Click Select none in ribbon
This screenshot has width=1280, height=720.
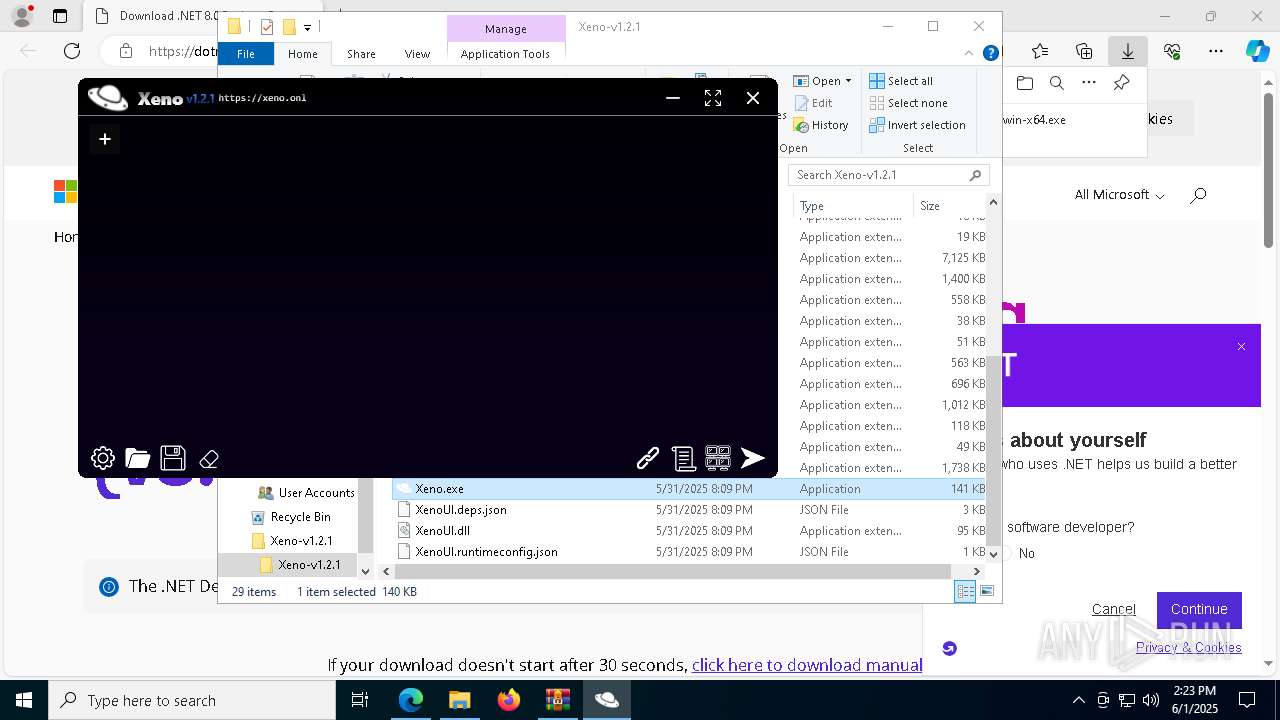[x=908, y=103]
